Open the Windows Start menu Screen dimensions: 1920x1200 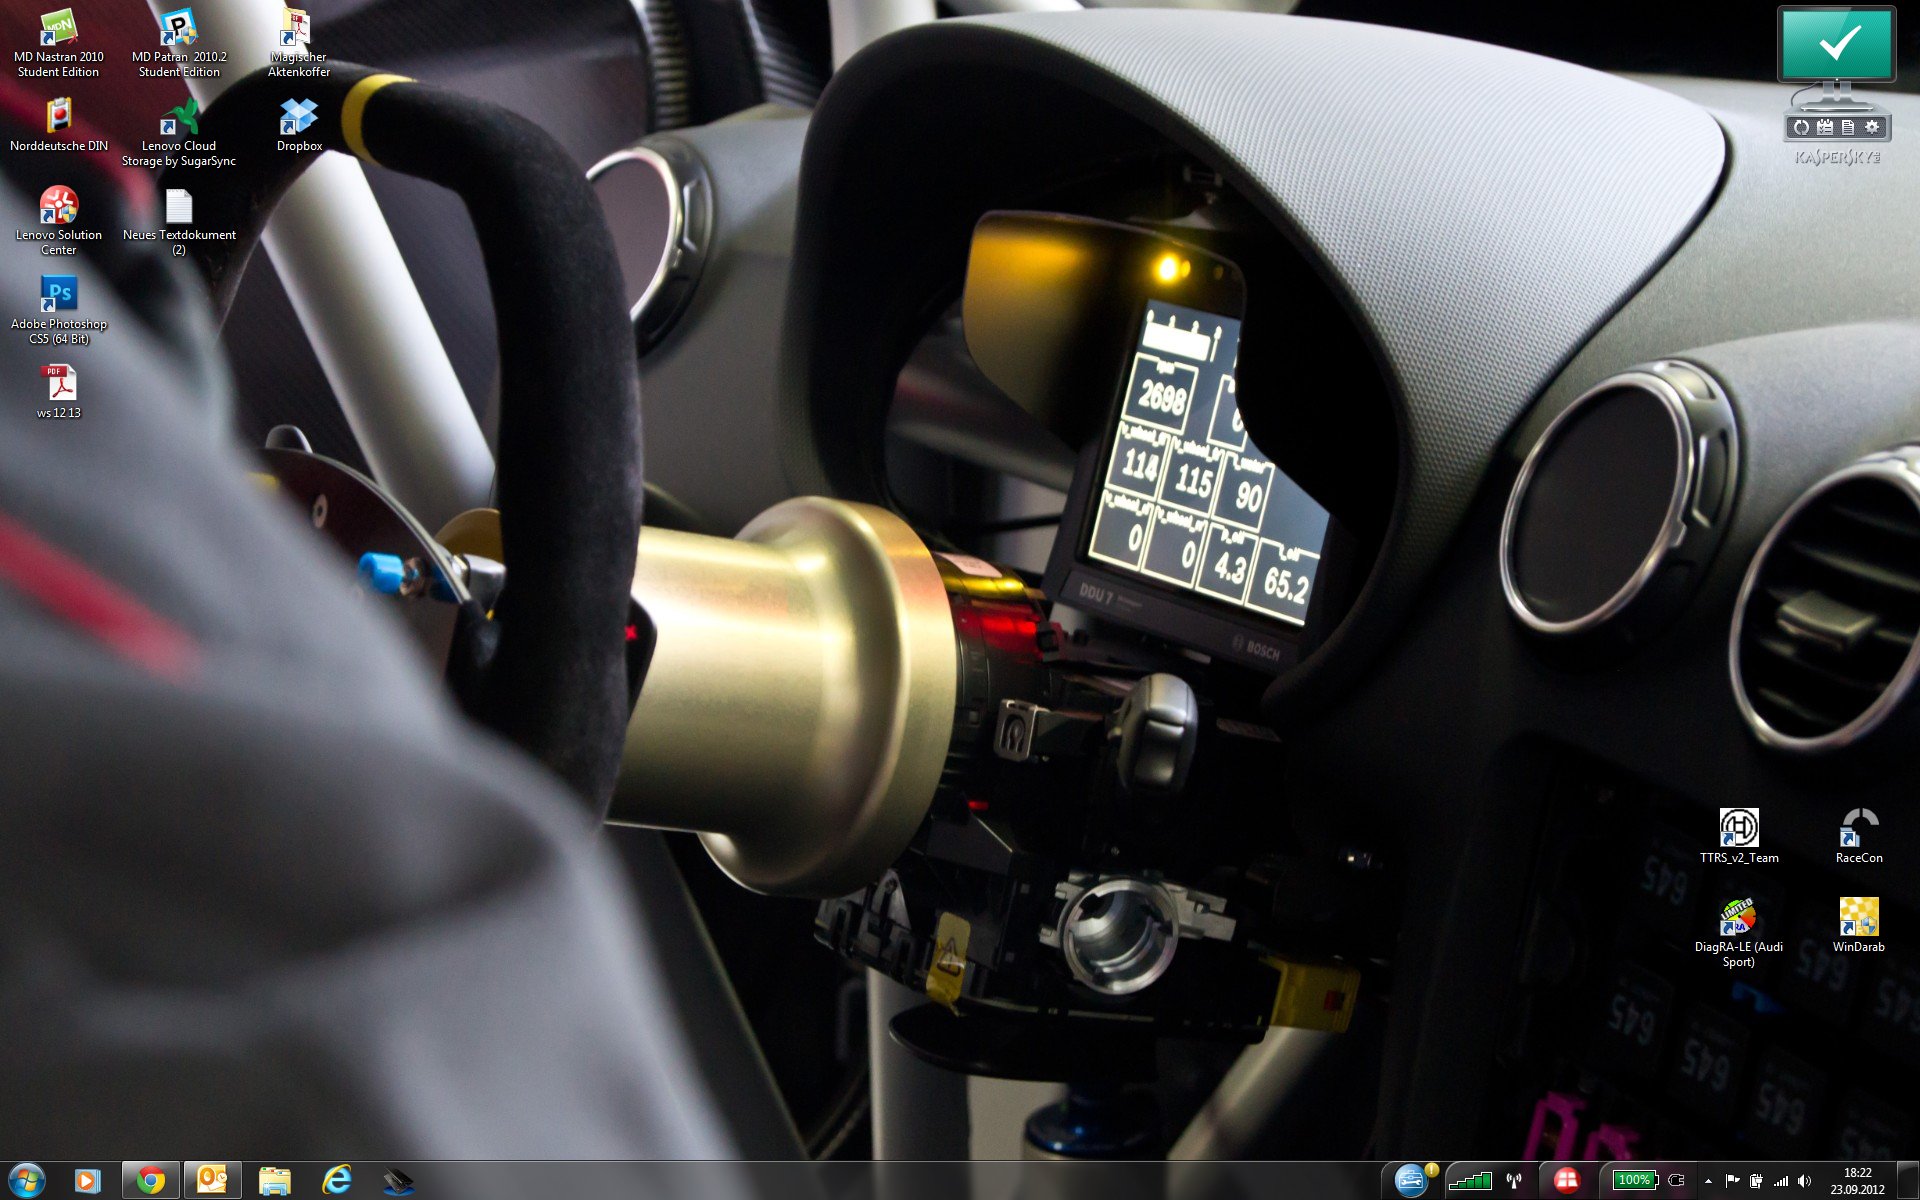[x=27, y=1181]
